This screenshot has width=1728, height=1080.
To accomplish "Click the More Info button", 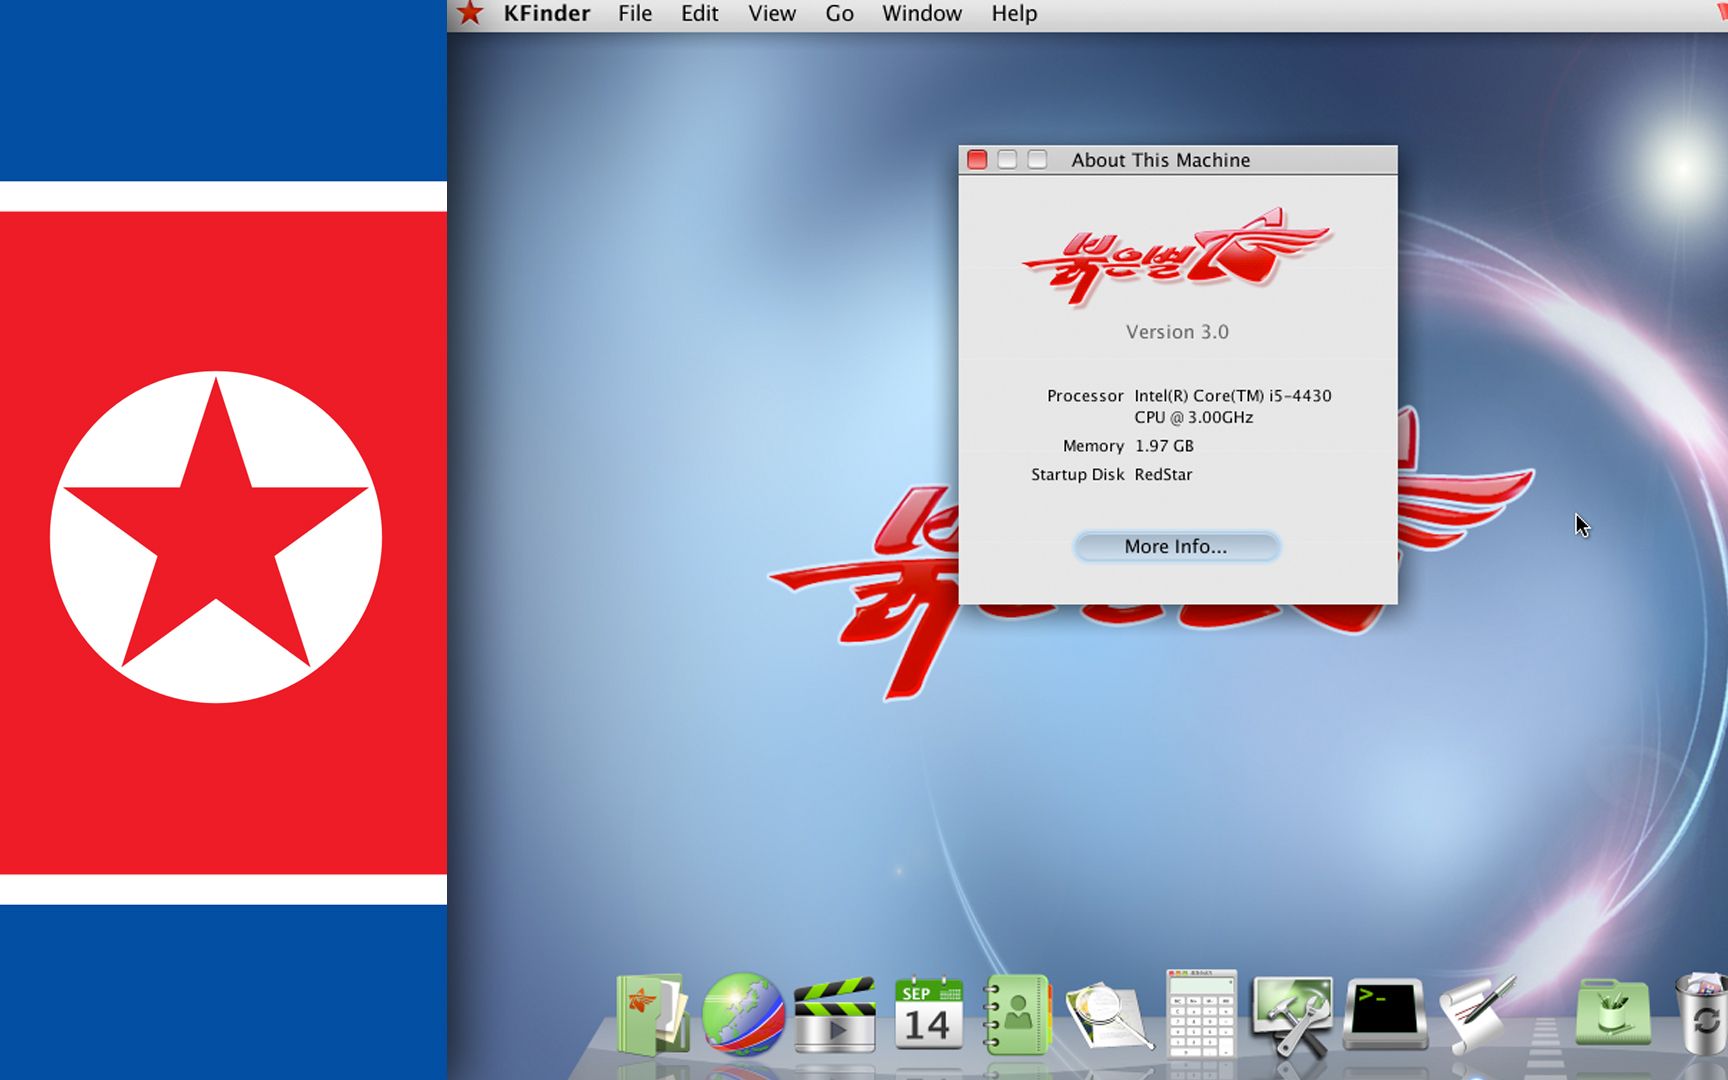I will click(x=1176, y=546).
